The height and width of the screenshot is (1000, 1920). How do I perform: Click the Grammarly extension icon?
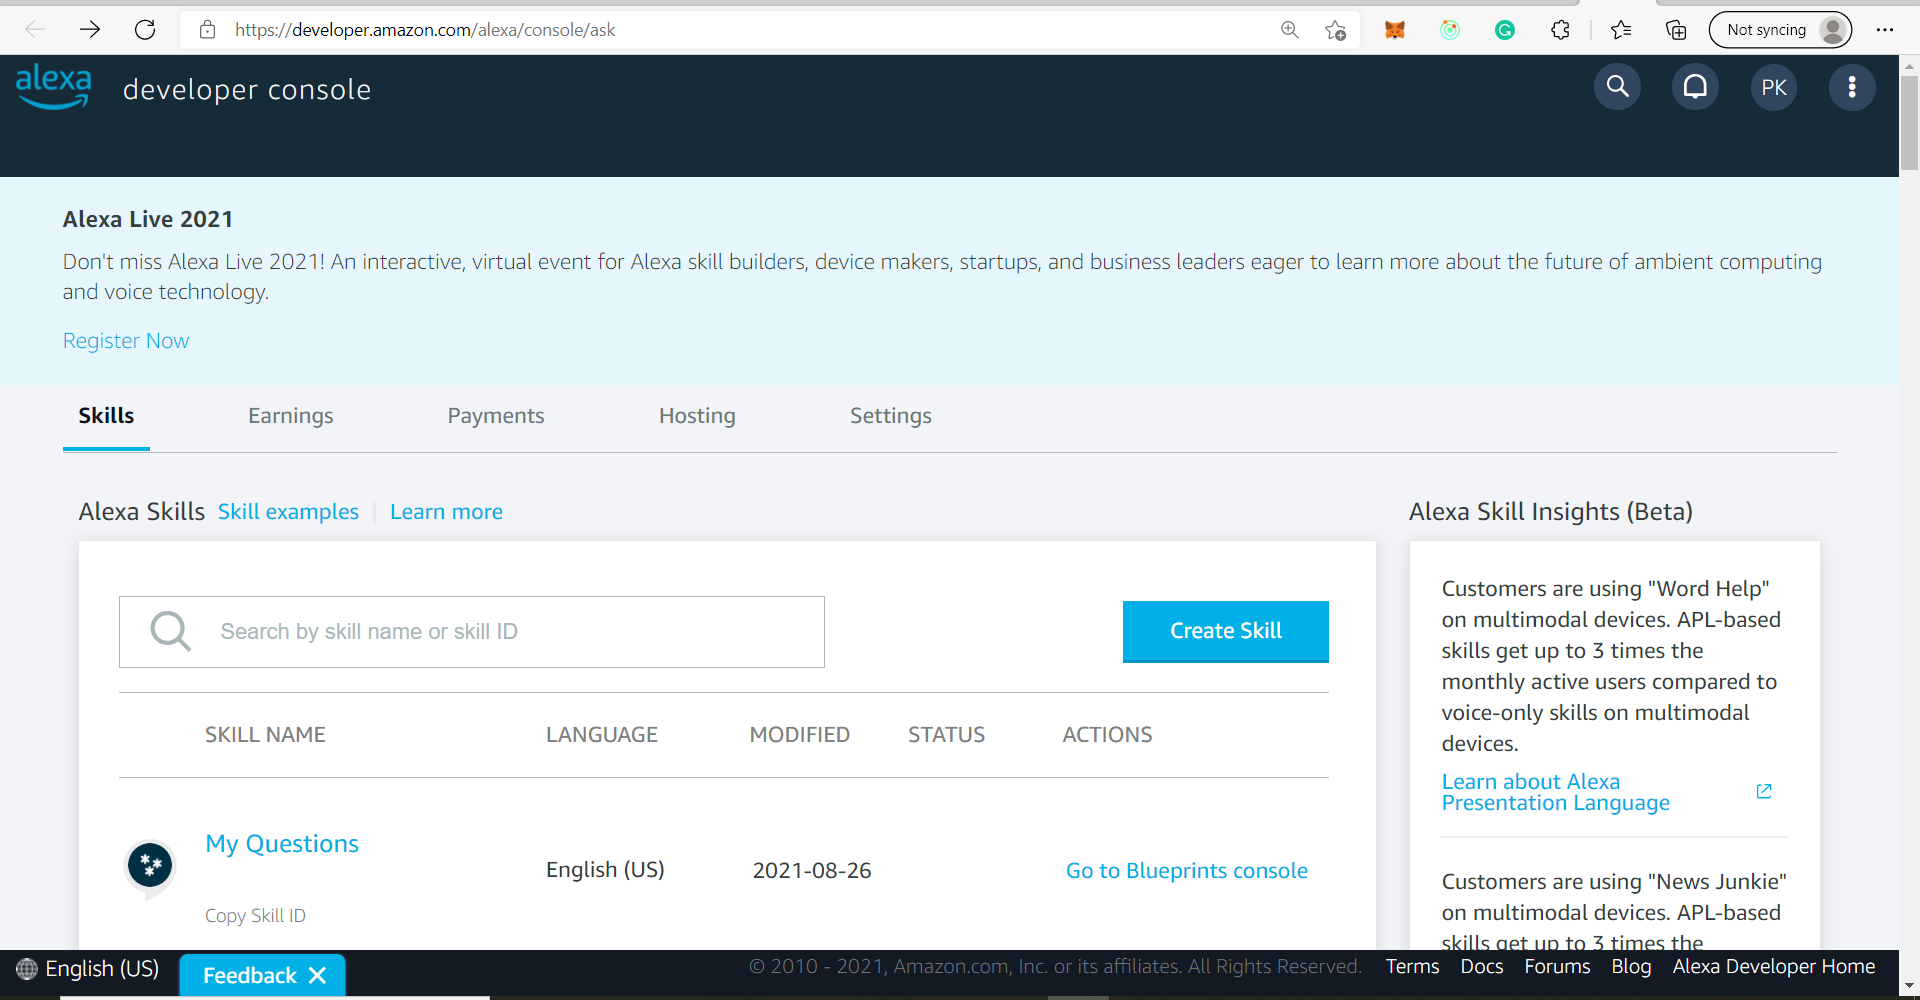pos(1505,30)
